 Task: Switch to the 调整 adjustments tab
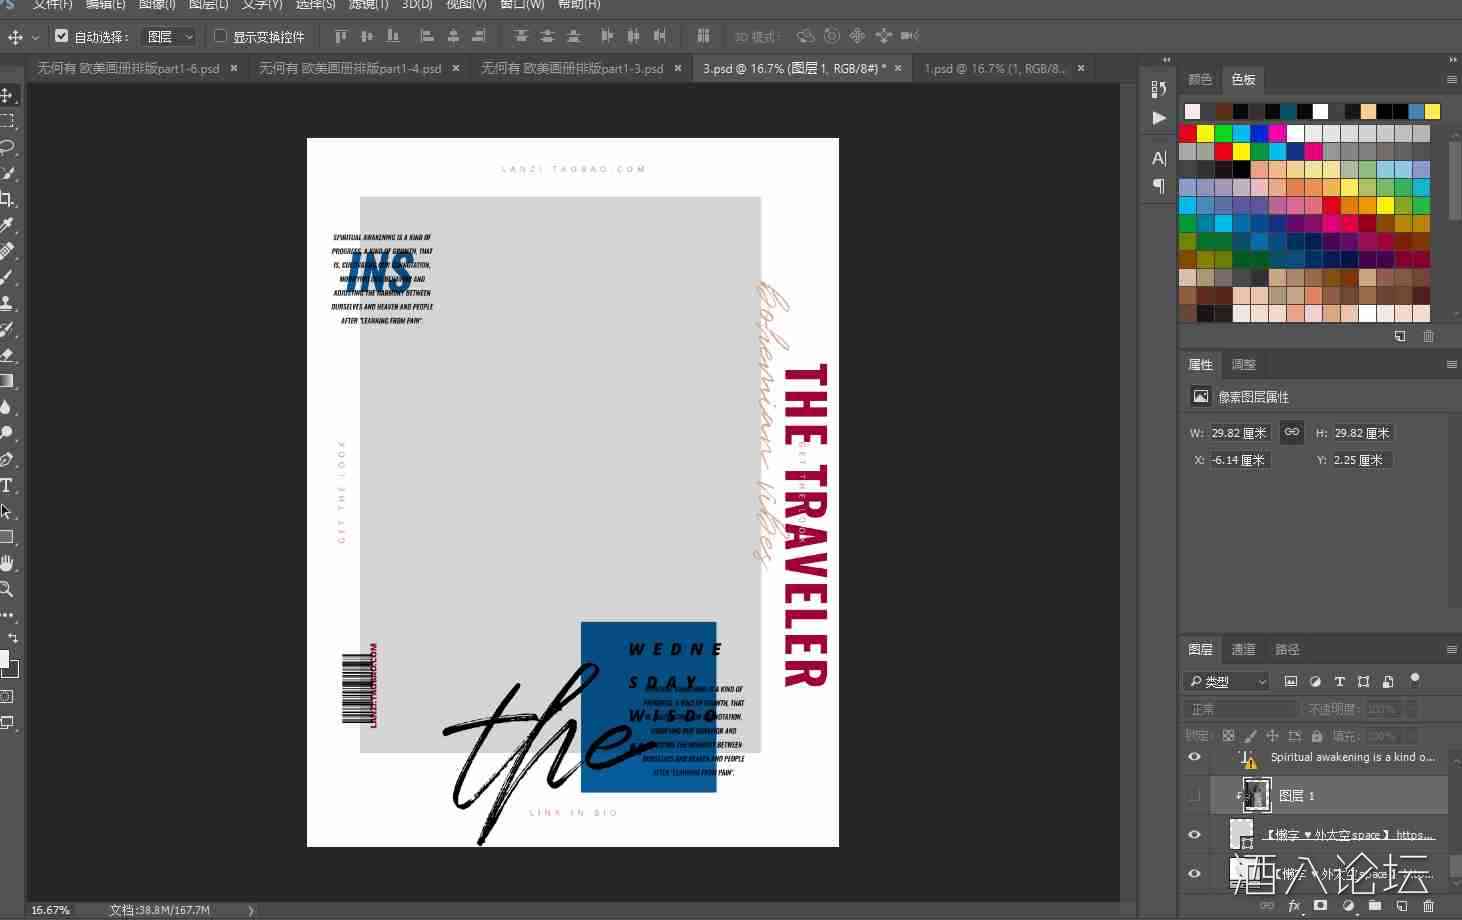pos(1243,365)
